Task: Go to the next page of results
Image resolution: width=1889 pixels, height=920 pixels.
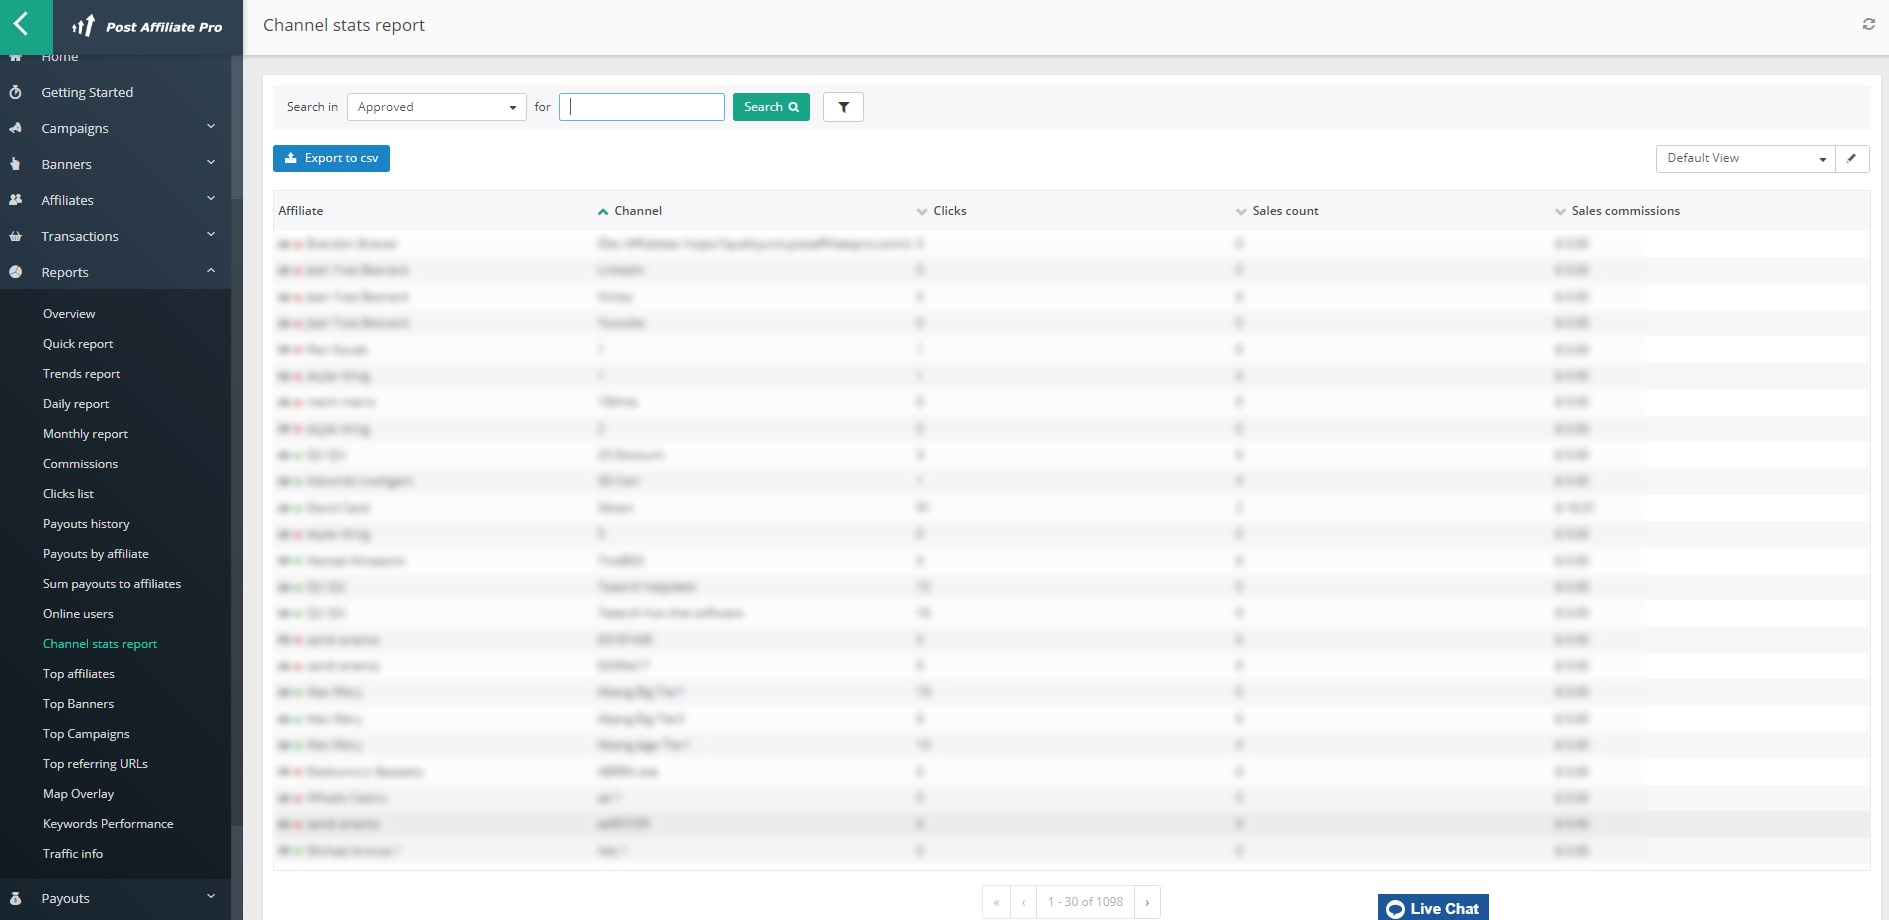Action: (1148, 901)
